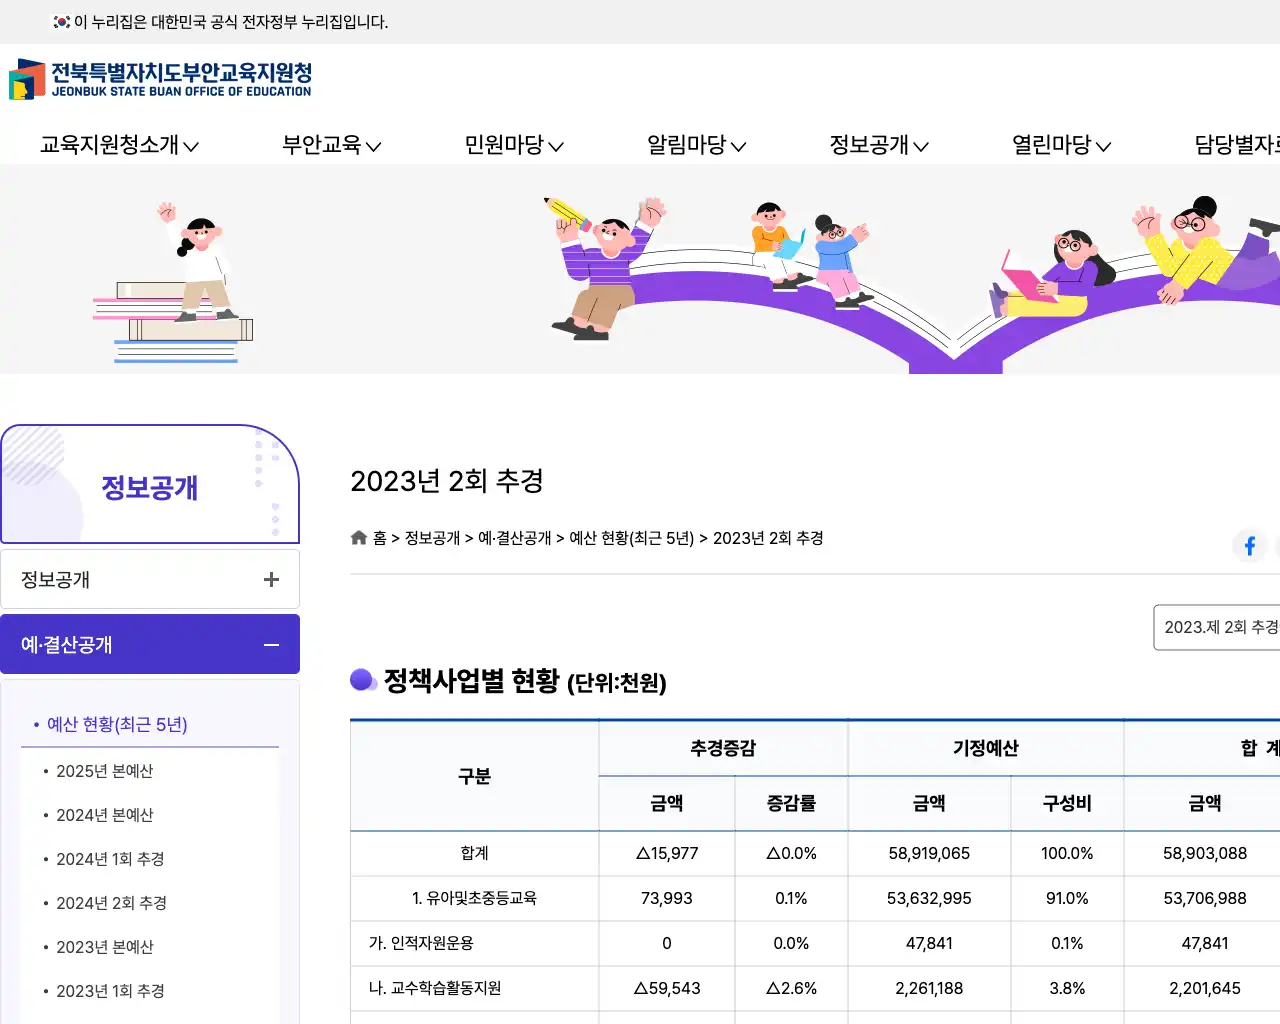
Task: Click 2023년 2회 추경 breadcrumb text
Action: point(768,538)
